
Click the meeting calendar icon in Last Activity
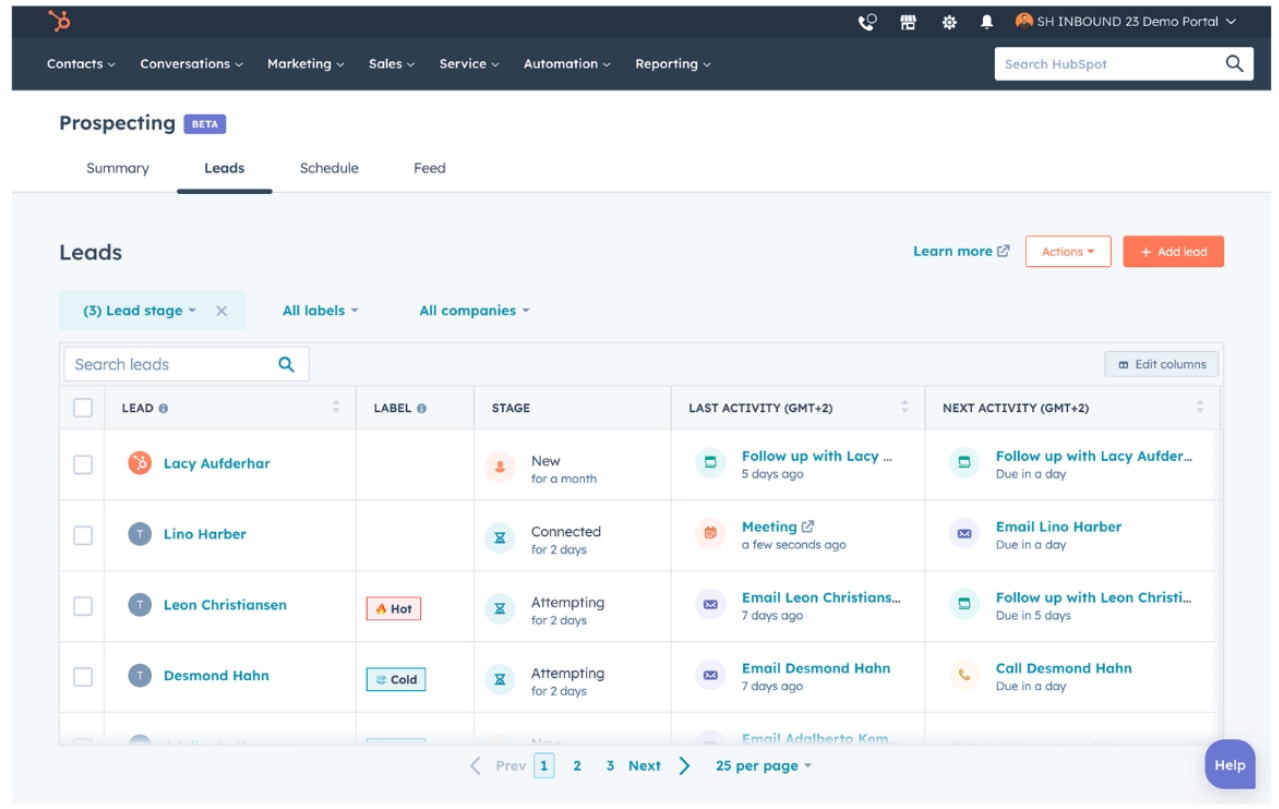(x=710, y=533)
